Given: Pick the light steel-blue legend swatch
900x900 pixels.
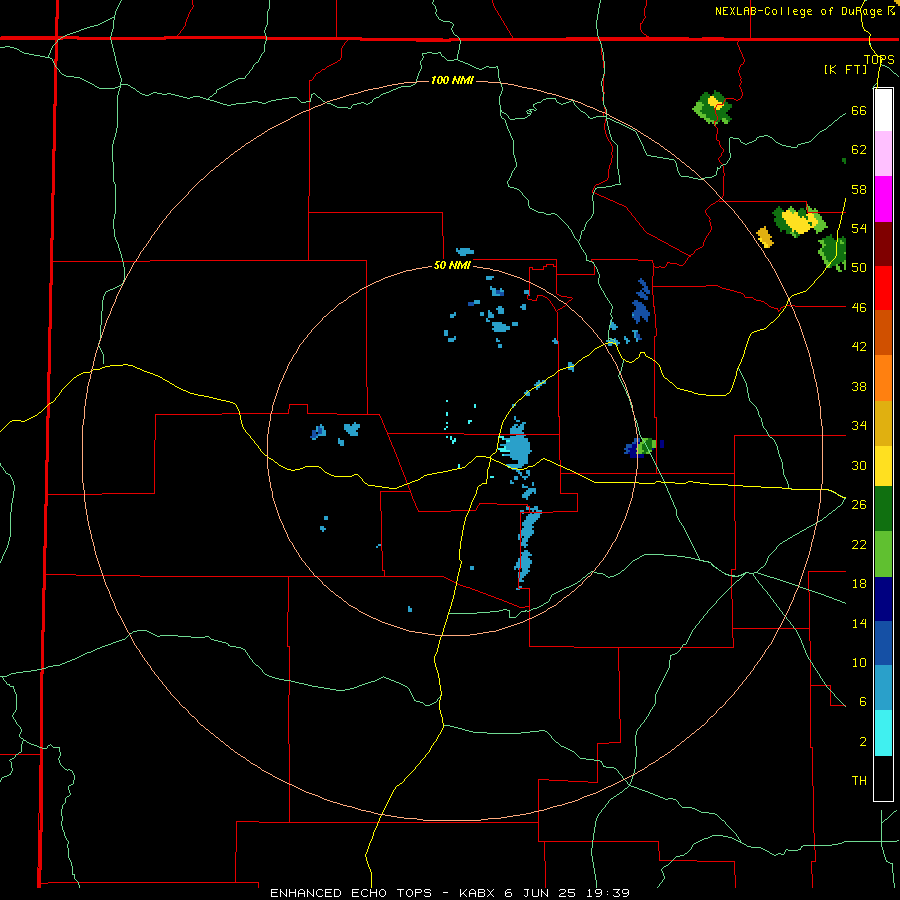Looking at the screenshot, I should point(883,688).
